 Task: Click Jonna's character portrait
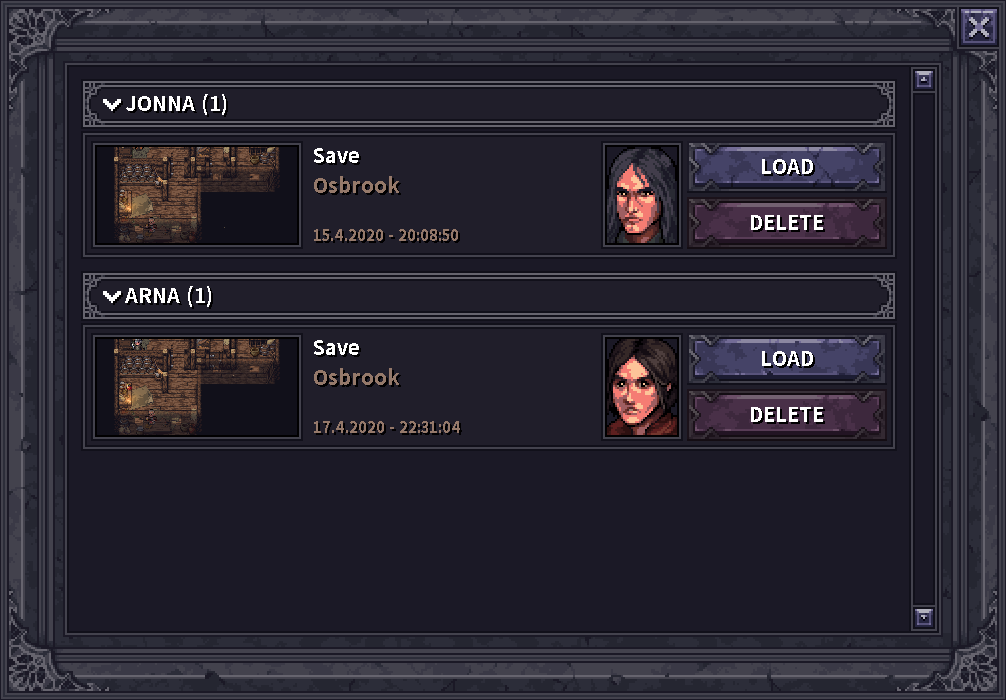pos(642,195)
